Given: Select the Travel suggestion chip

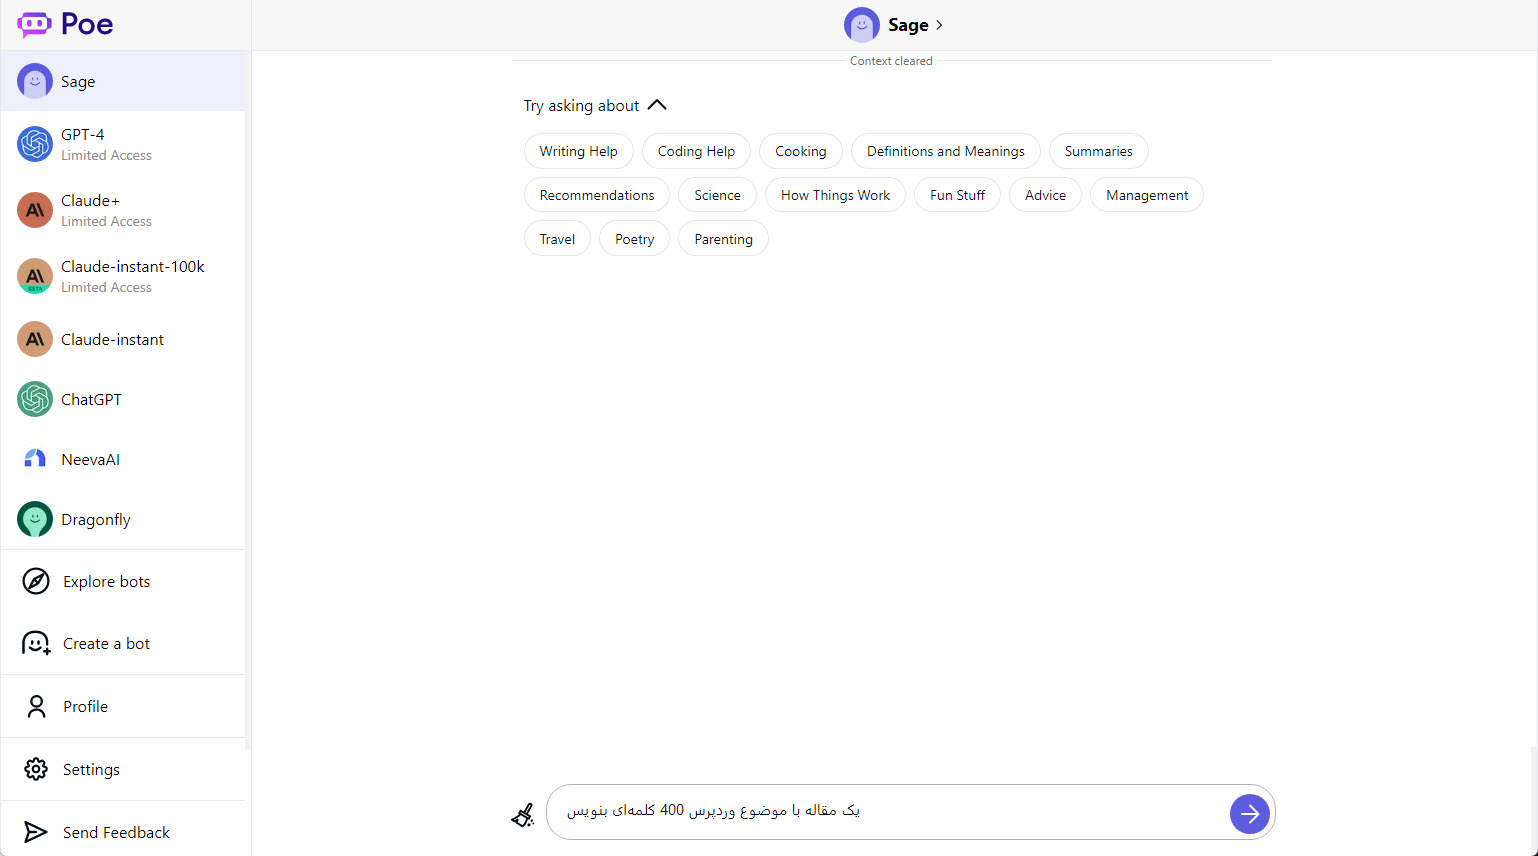Looking at the screenshot, I should pos(558,239).
